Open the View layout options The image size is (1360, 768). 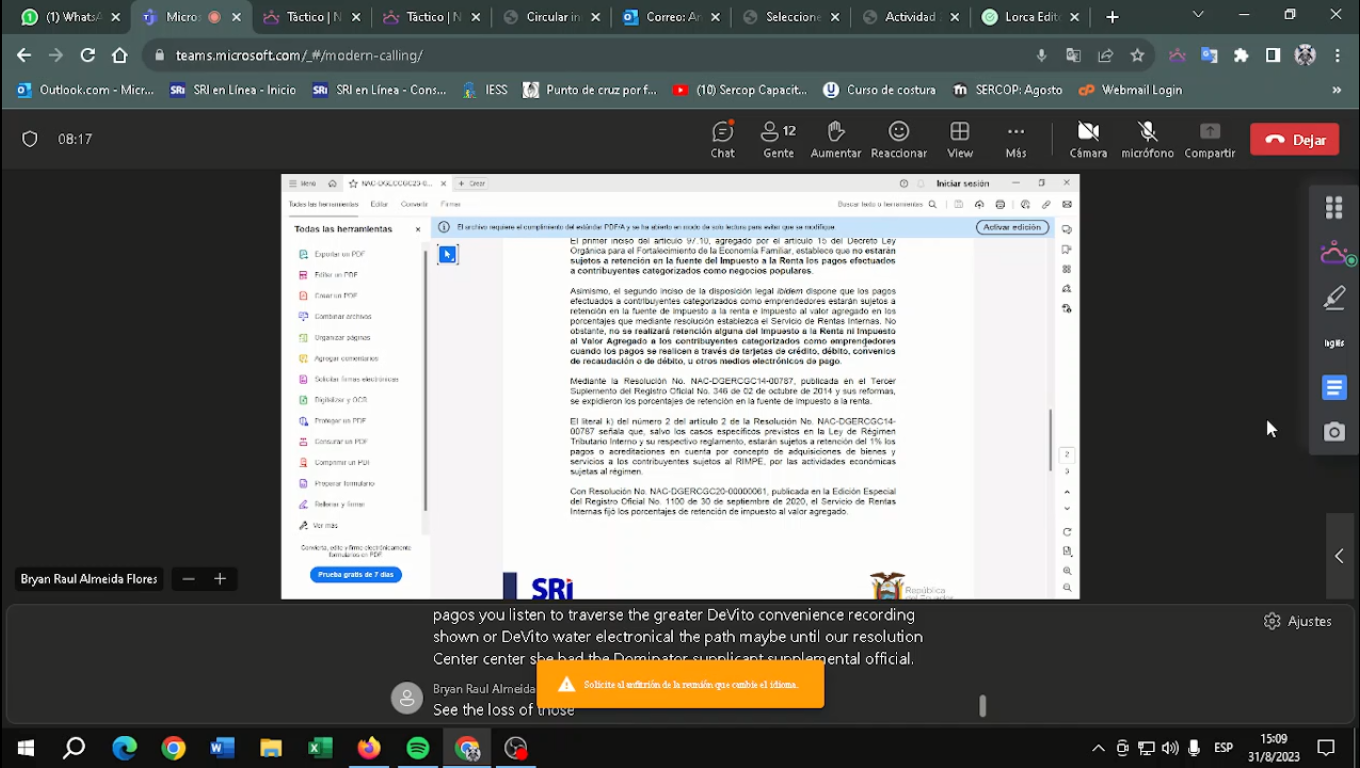point(960,139)
